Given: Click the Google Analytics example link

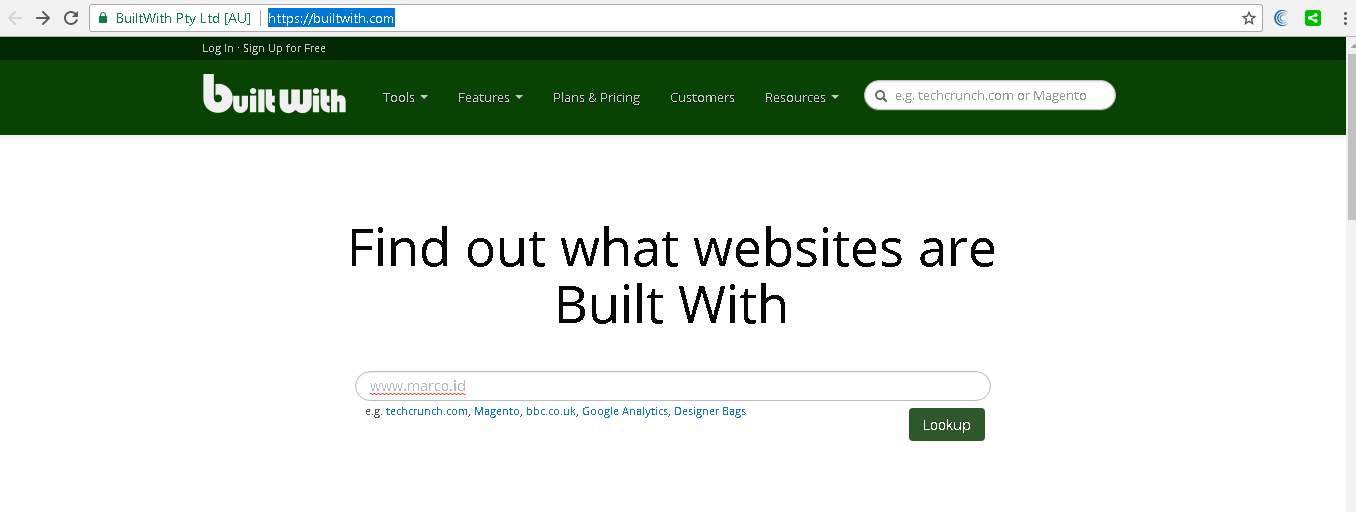Looking at the screenshot, I should pos(625,411).
